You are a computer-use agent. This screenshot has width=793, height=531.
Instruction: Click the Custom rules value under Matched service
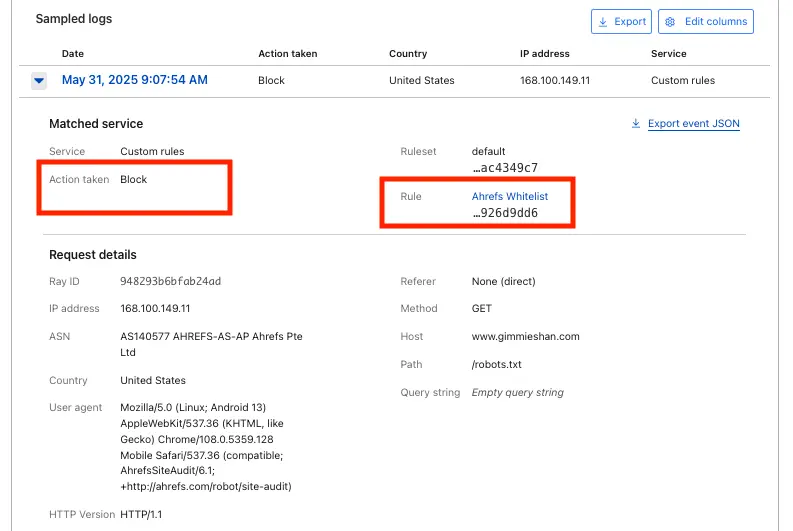point(152,151)
